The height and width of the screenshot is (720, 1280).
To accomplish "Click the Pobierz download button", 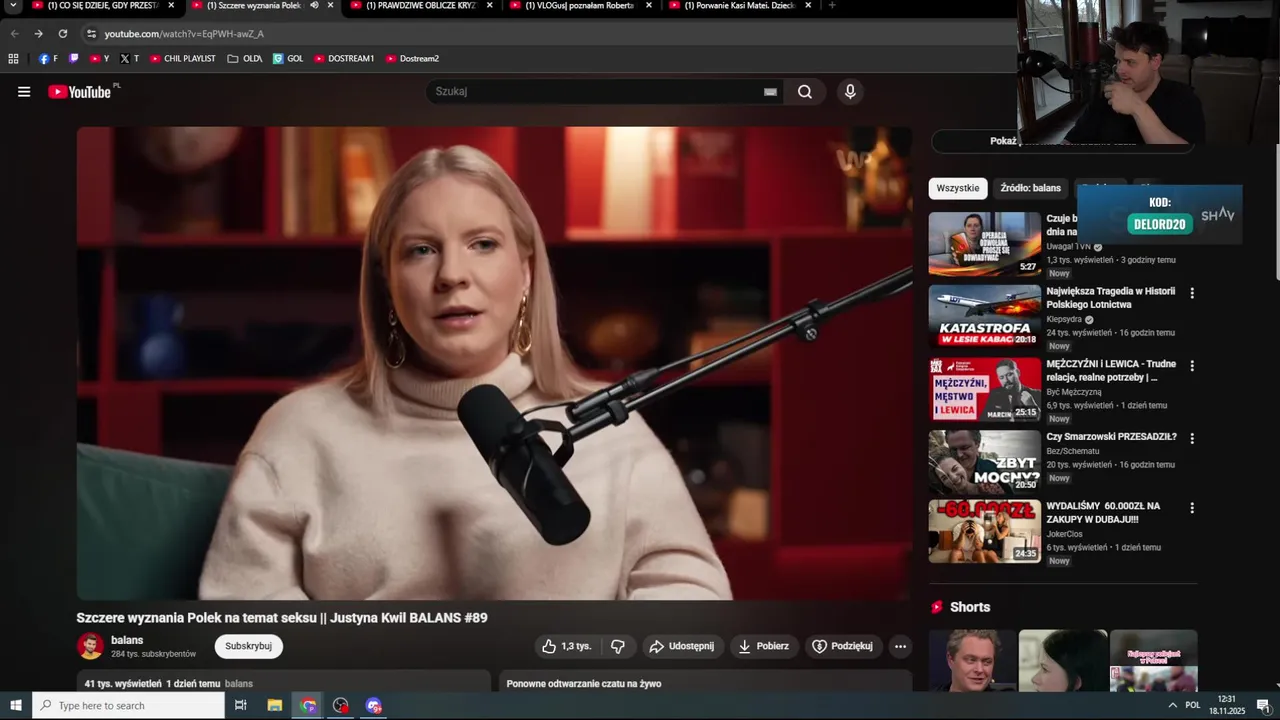I will point(764,646).
